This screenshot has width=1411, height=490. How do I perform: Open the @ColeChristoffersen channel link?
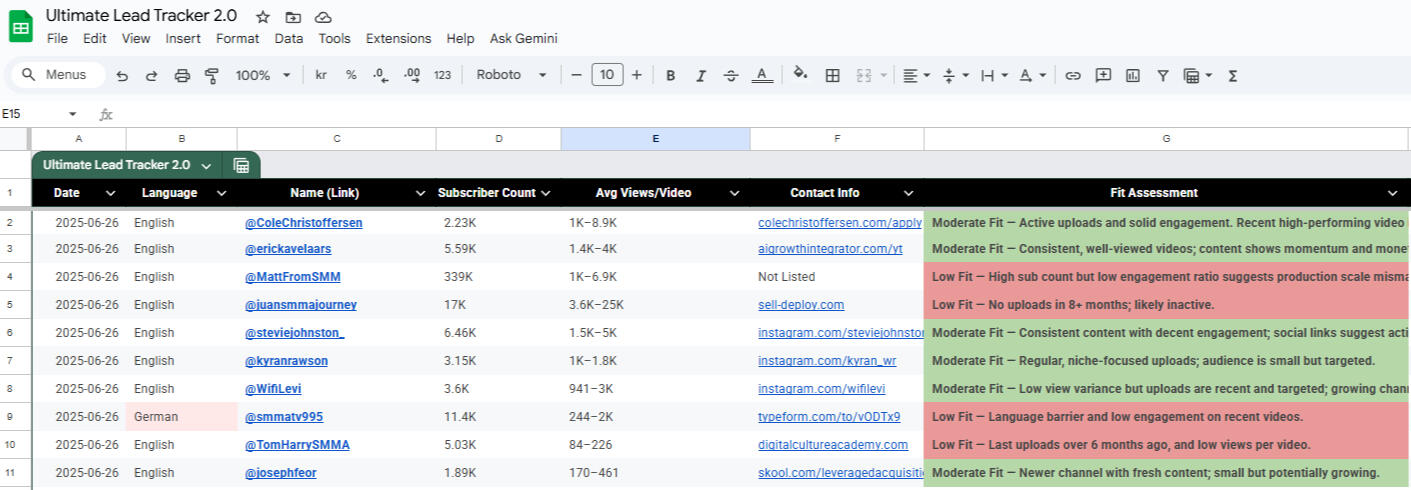pos(303,223)
